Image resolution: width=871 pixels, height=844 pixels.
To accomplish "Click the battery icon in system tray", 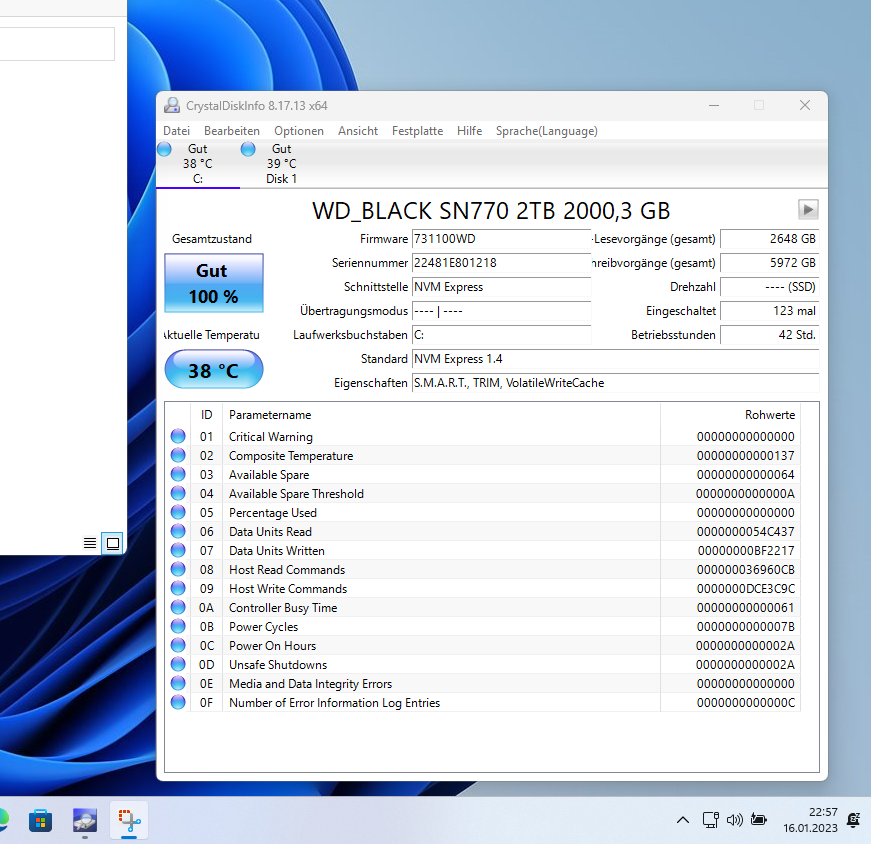I will (x=758, y=820).
